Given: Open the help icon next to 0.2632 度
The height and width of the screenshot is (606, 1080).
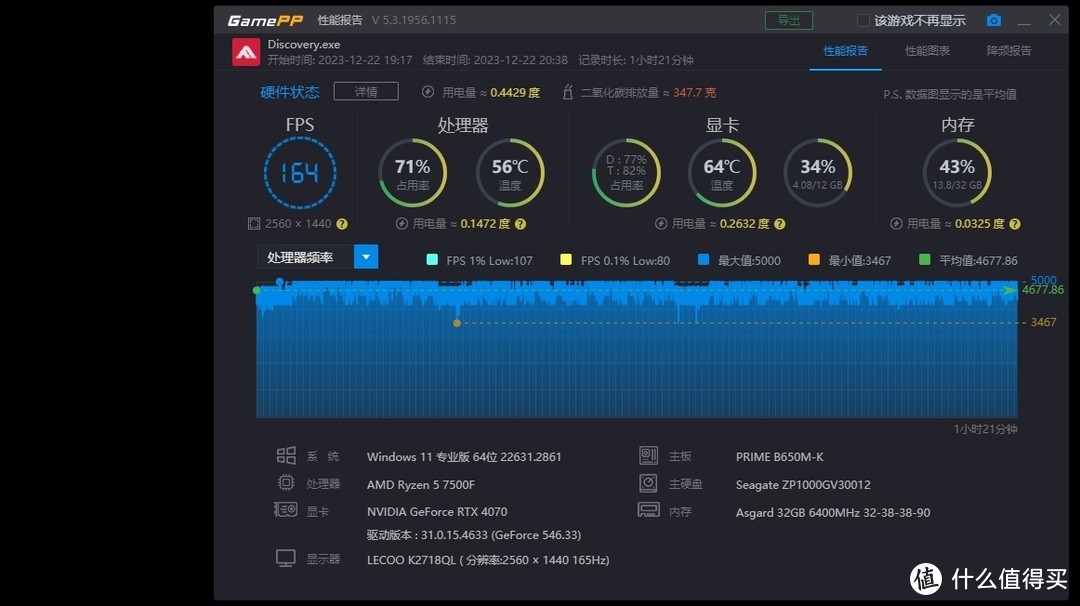Looking at the screenshot, I should pos(780,224).
